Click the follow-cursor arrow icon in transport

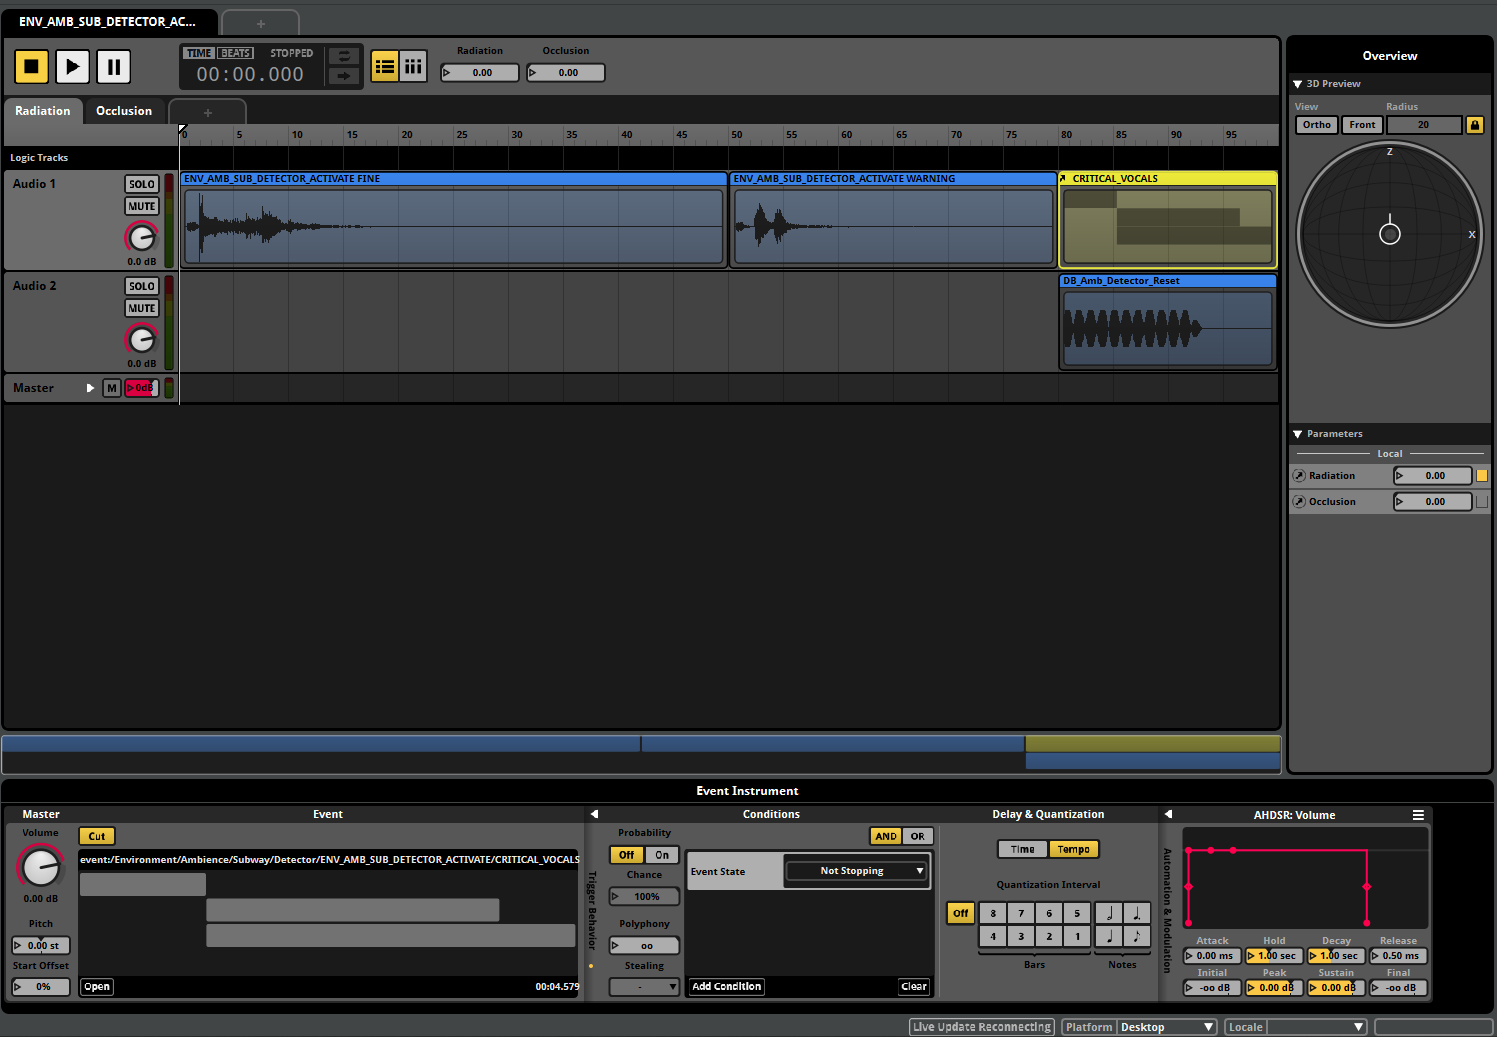click(344, 76)
